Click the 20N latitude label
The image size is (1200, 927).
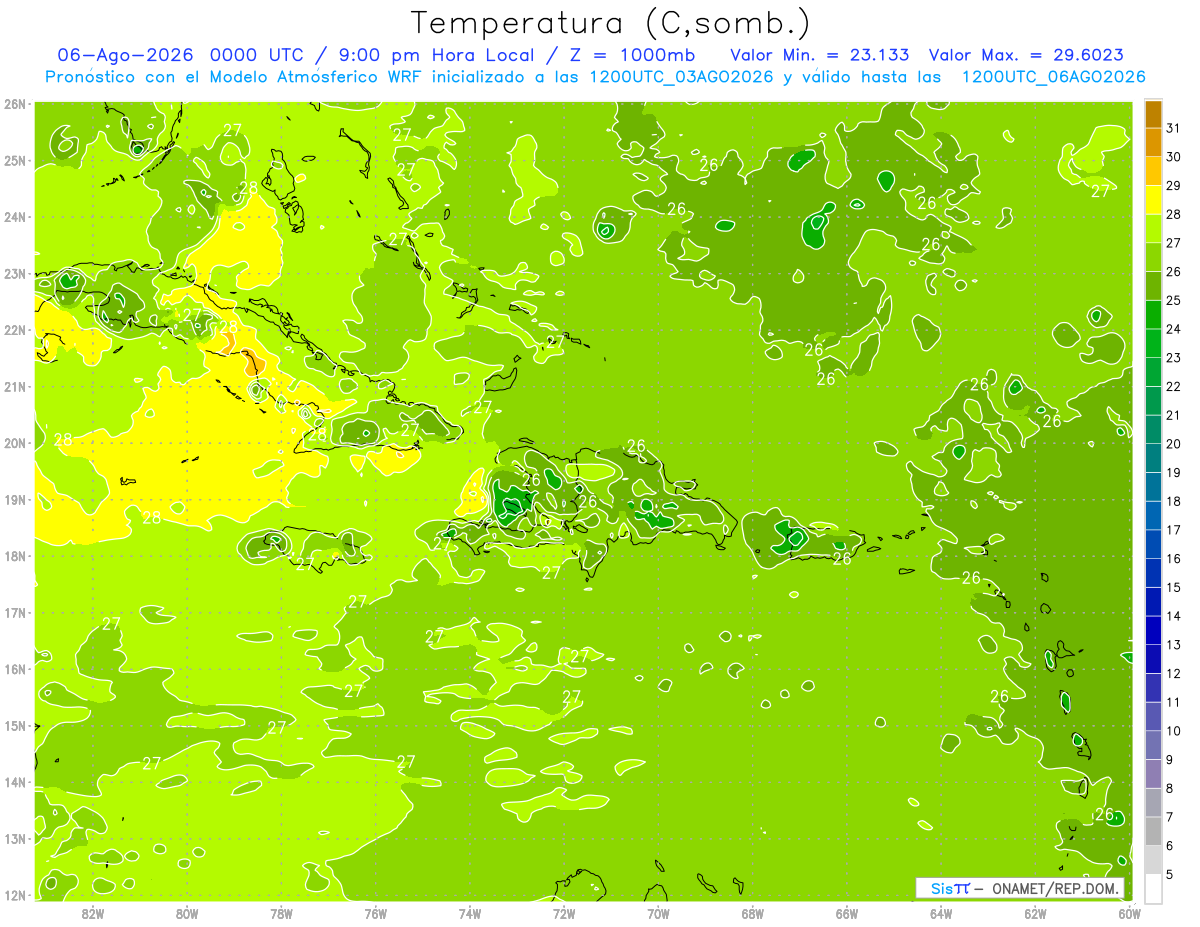pyautogui.click(x=16, y=443)
